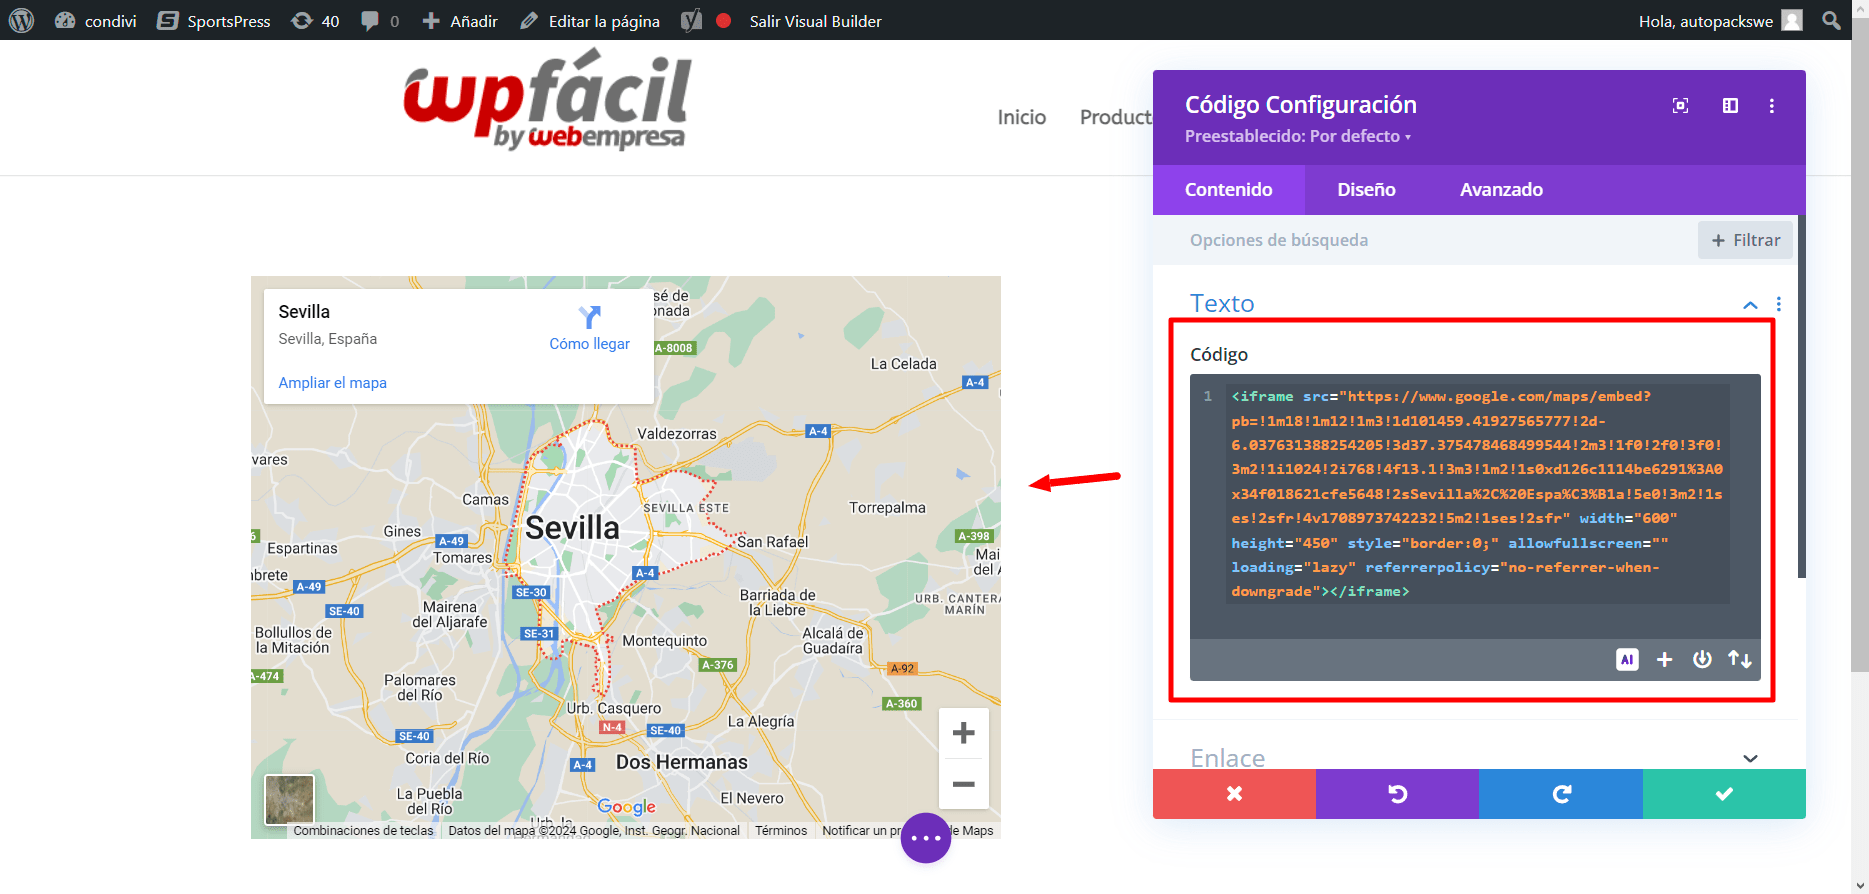Image resolution: width=1869 pixels, height=894 pixels.
Task: Open the modal's three-dot options menu
Action: (1772, 106)
